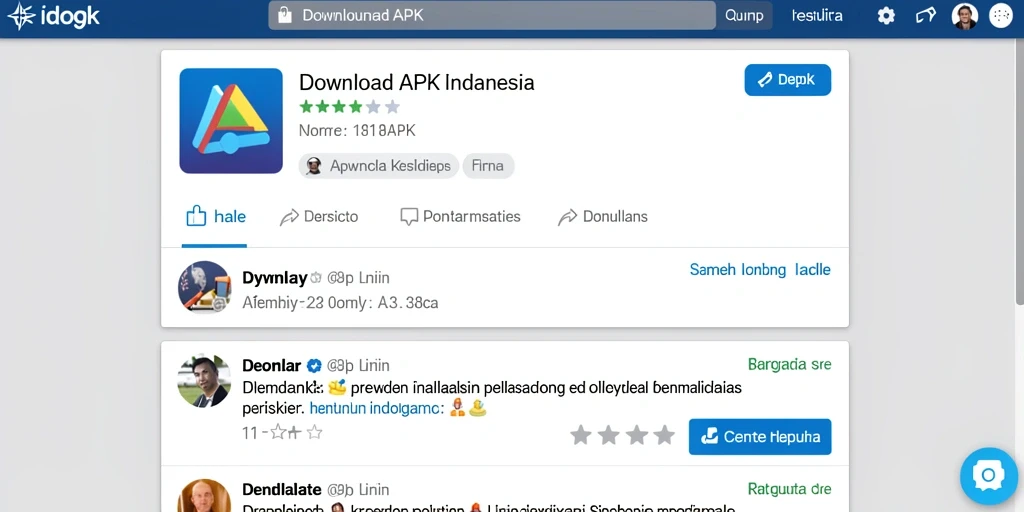1024x512 pixels.
Task: Click the Dendlalate reviewer avatar
Action: click(204, 496)
